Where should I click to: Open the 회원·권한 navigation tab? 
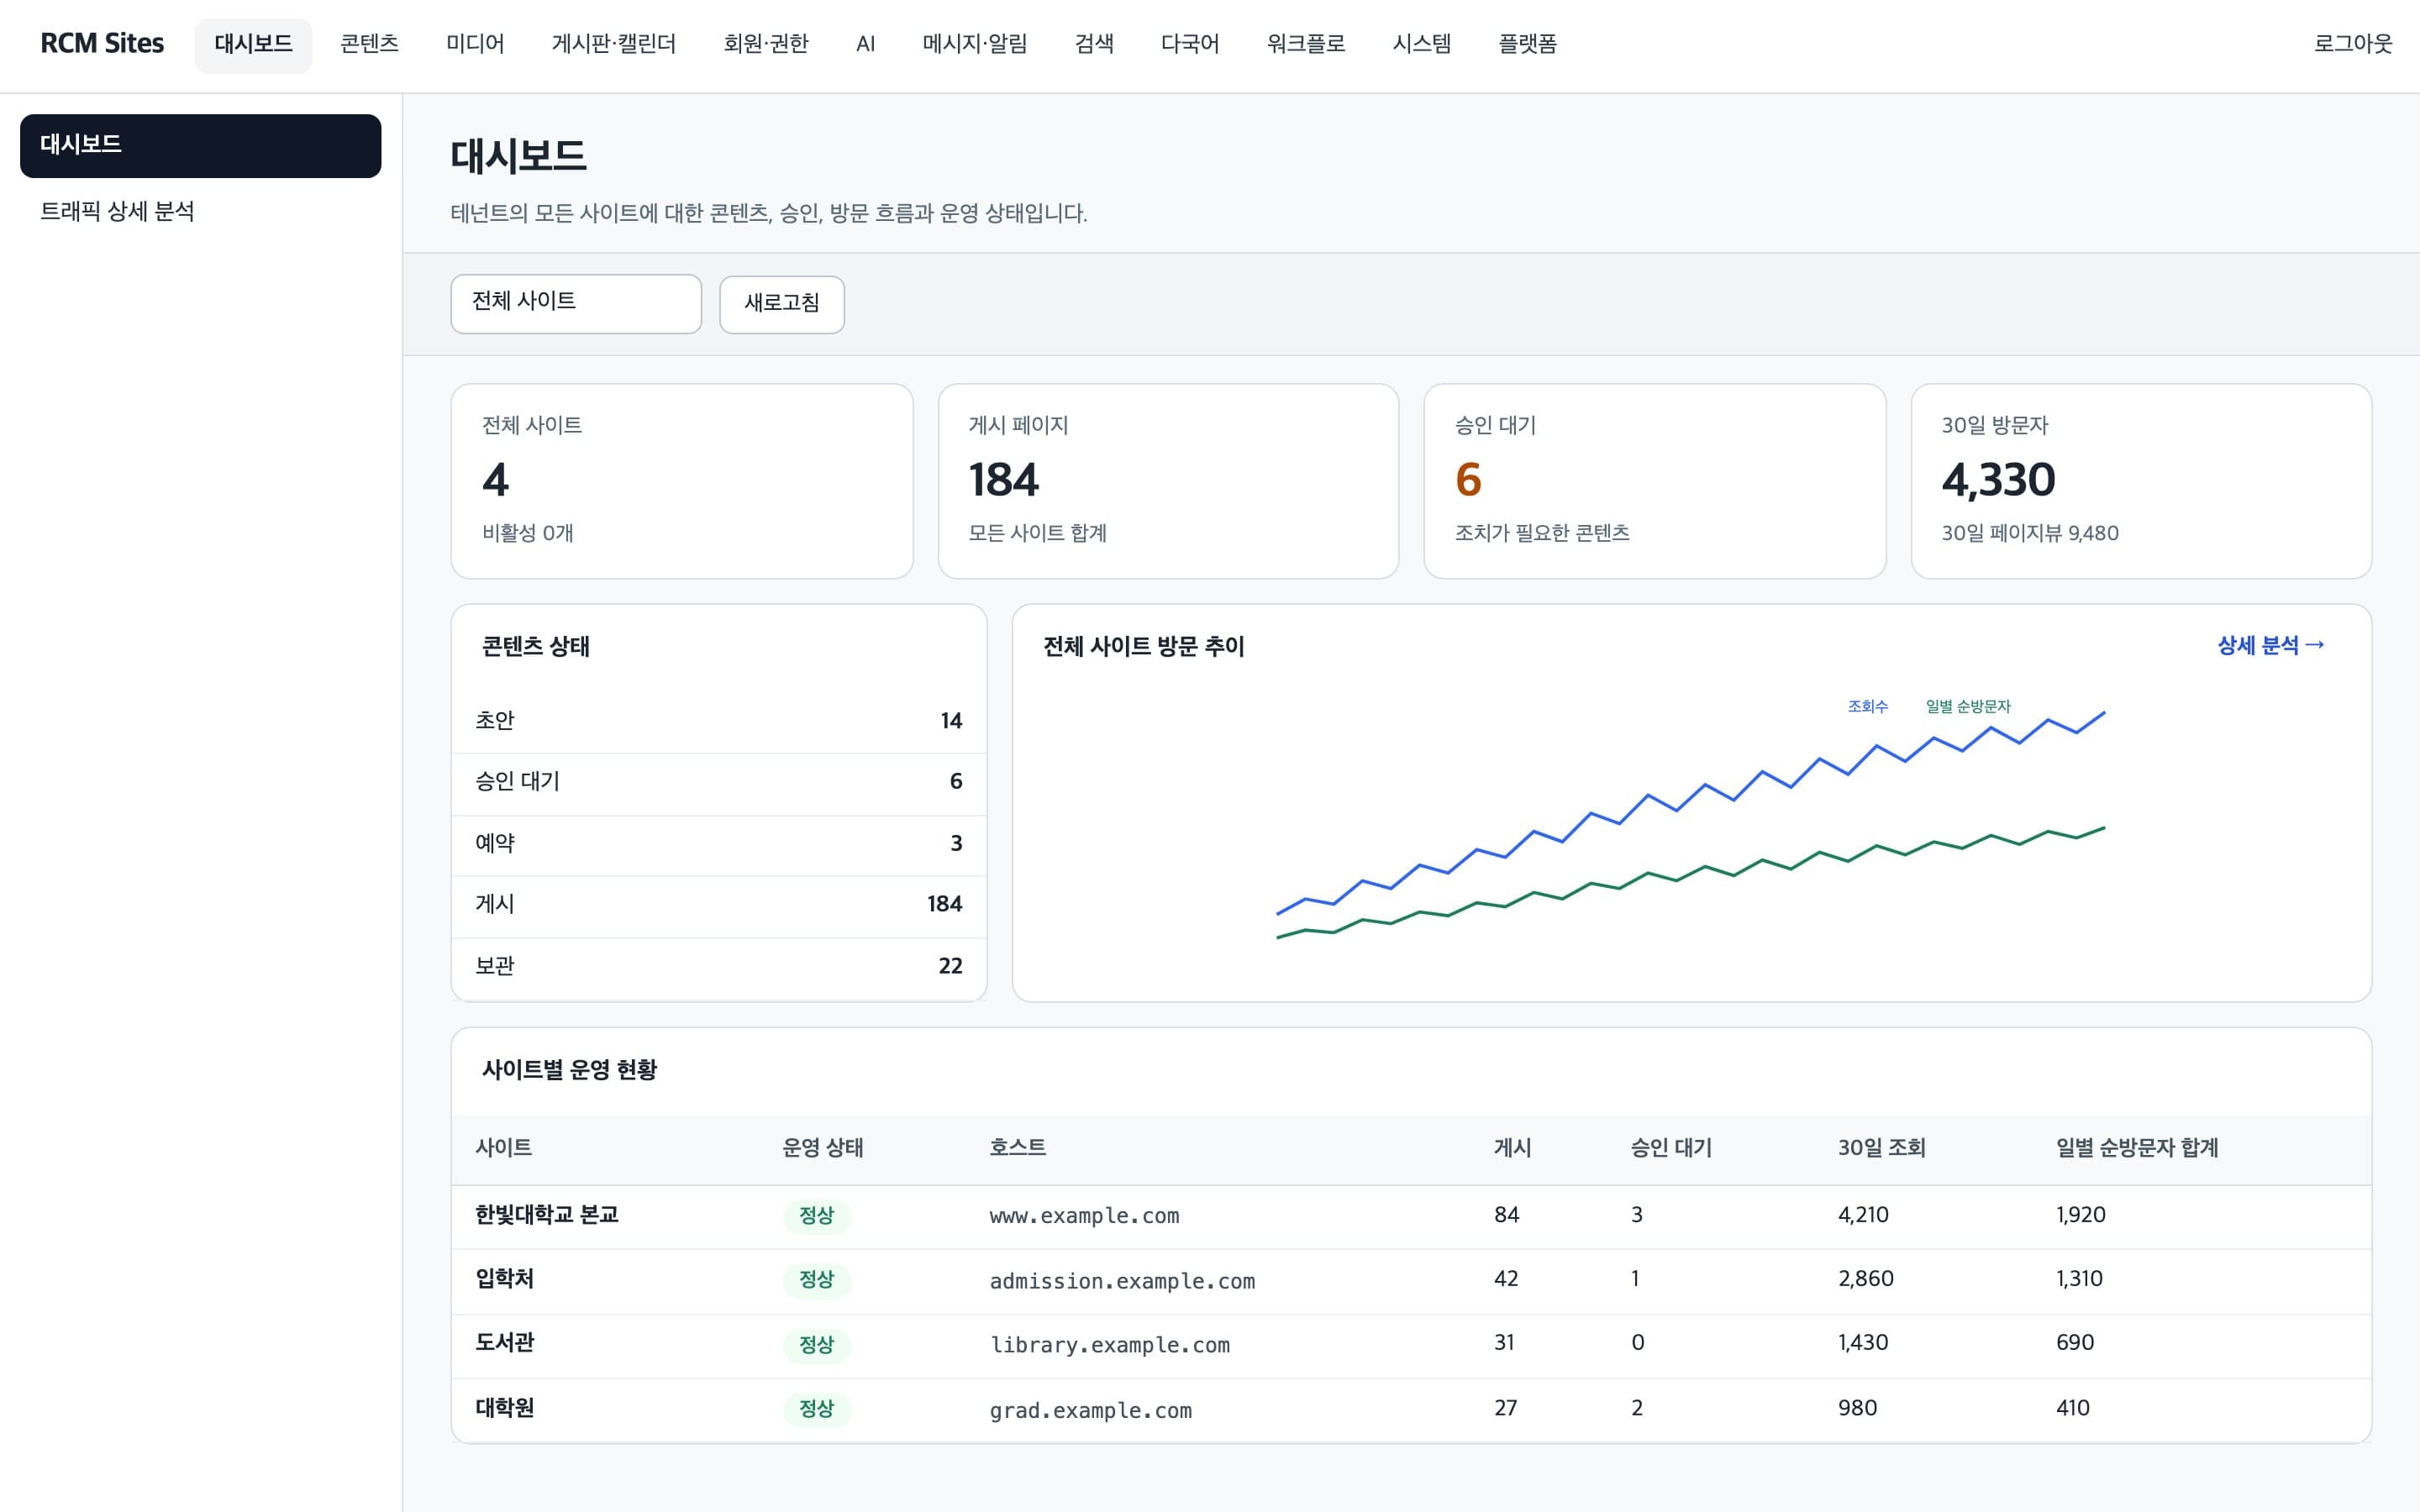(x=766, y=44)
